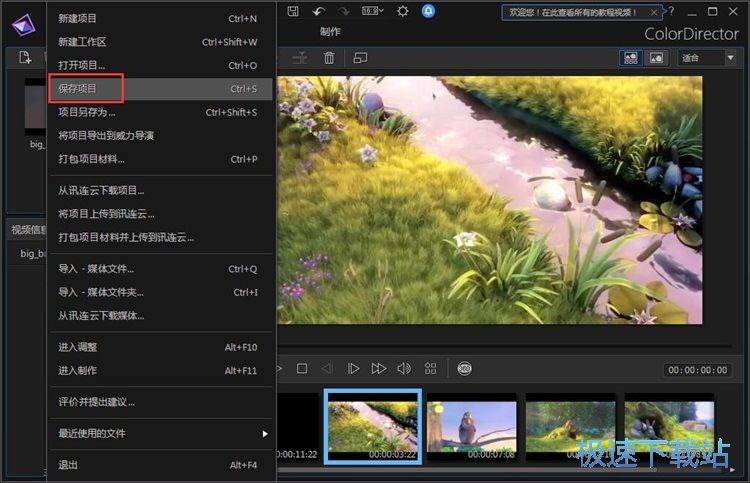
Task: Open settings via the gear icon
Action: pos(403,11)
